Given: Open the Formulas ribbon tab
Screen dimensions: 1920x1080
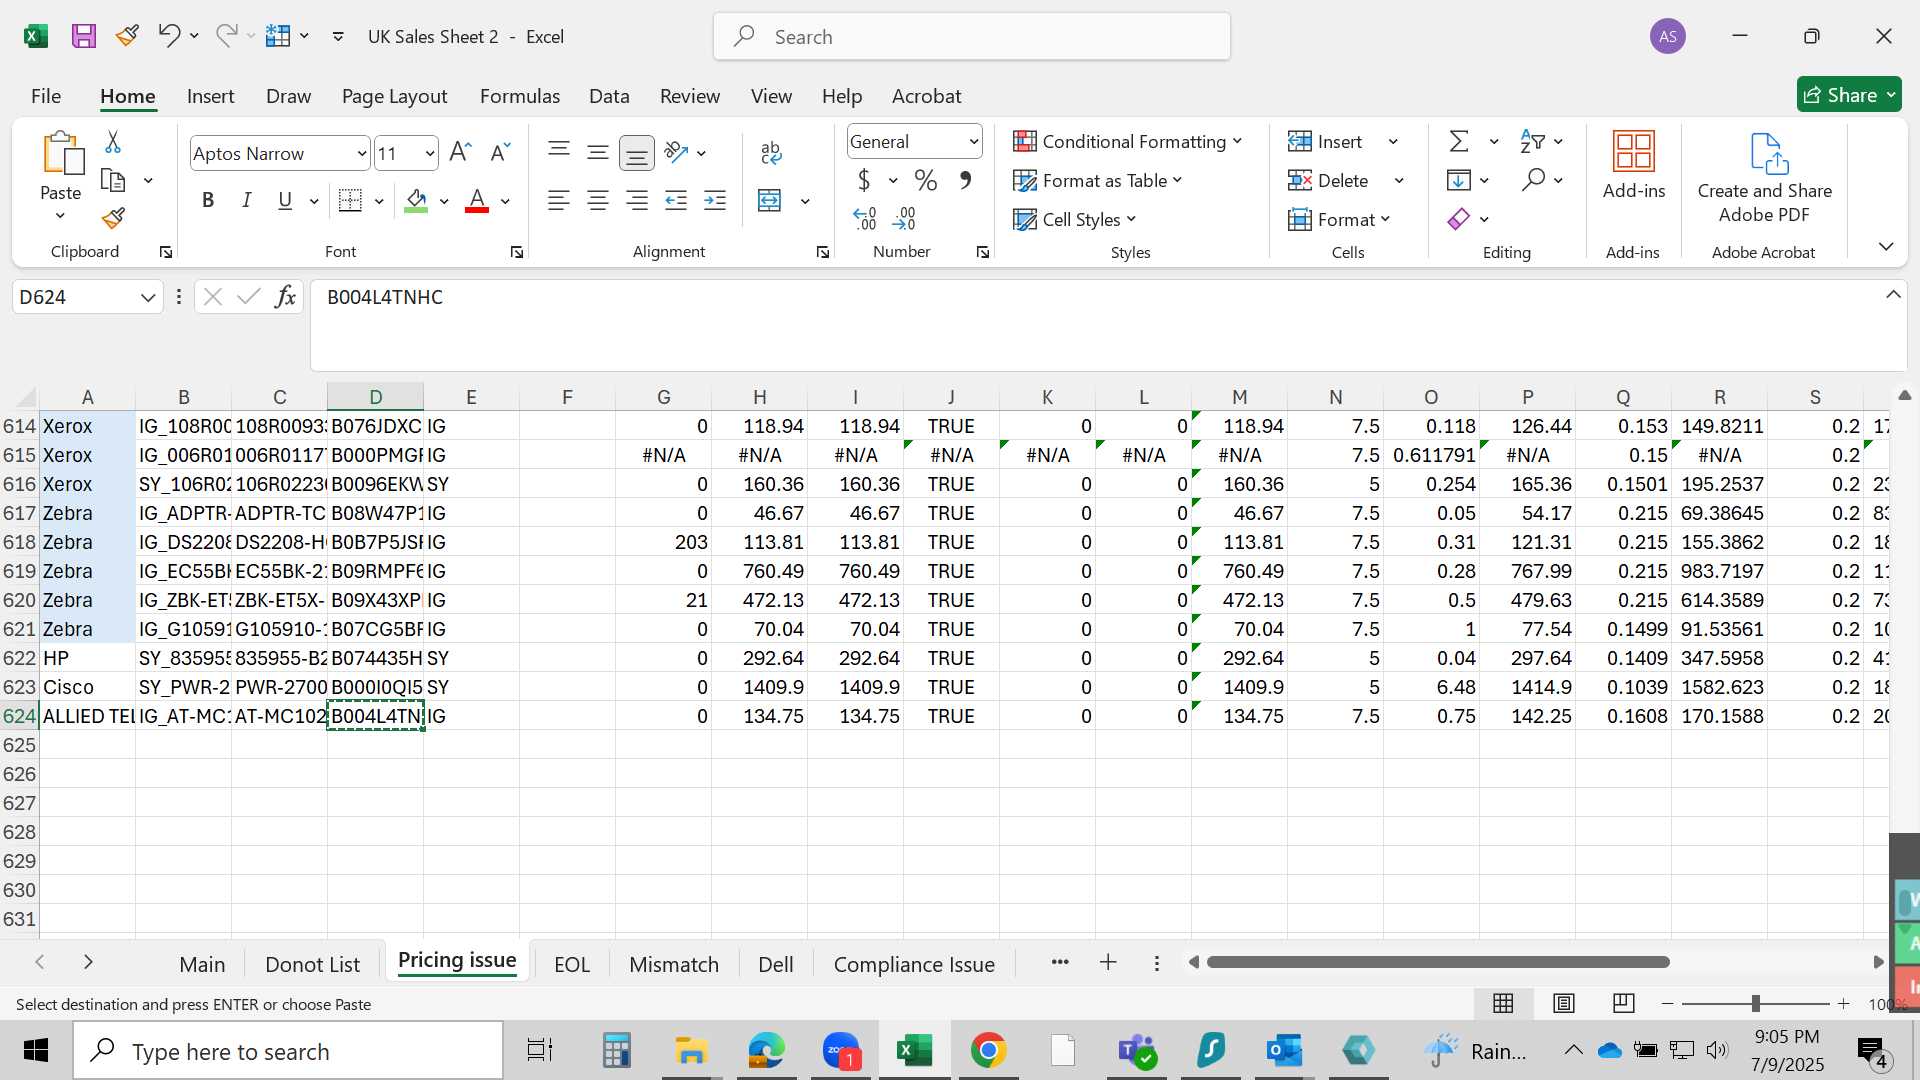Looking at the screenshot, I should coord(520,96).
